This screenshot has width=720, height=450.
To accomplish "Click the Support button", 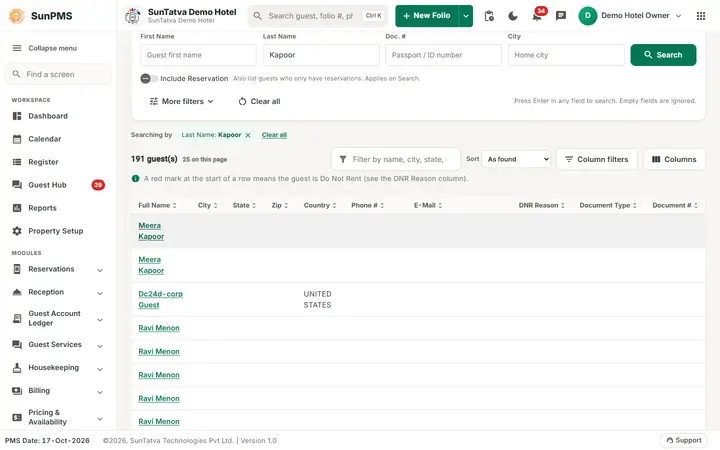I will [x=683, y=440].
